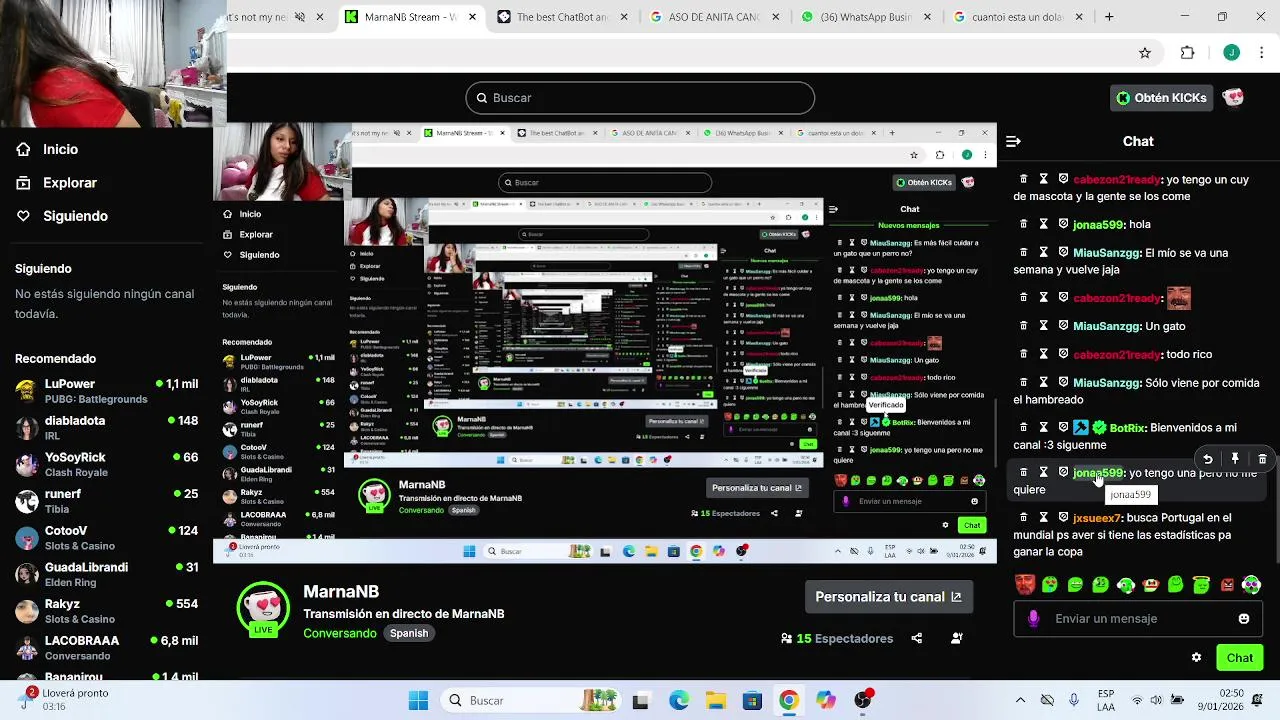Pin the highlighted jonaa599 message
The image size is (1280, 720).
(1235, 459)
